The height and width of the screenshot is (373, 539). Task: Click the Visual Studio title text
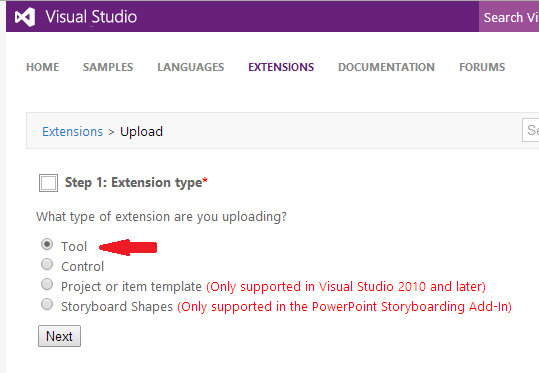(x=91, y=17)
